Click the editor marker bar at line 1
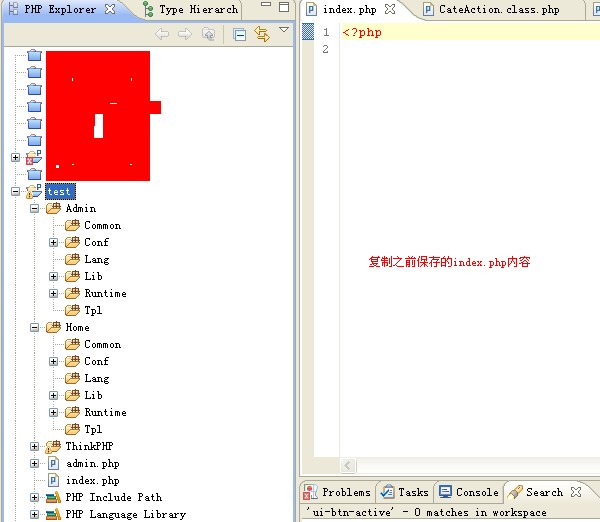The height and width of the screenshot is (522, 600). point(308,32)
